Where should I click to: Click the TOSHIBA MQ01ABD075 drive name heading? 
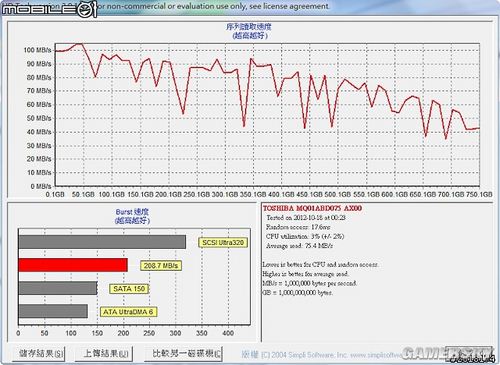point(312,208)
